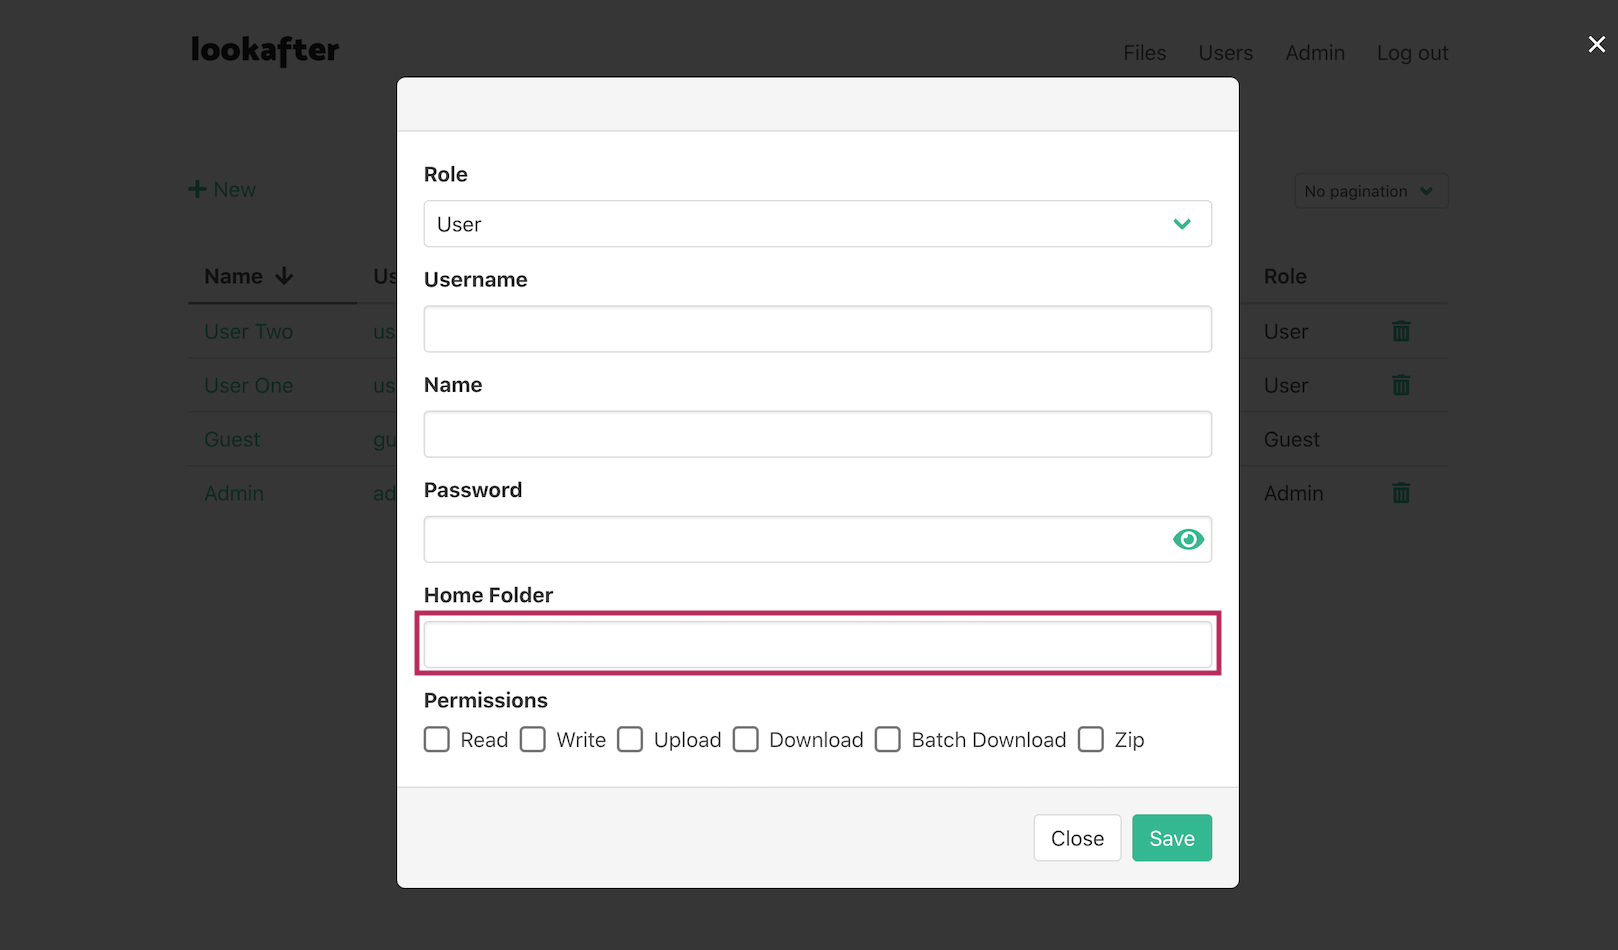The height and width of the screenshot is (950, 1618).
Task: Click trash icon in User One row
Action: (1400, 385)
